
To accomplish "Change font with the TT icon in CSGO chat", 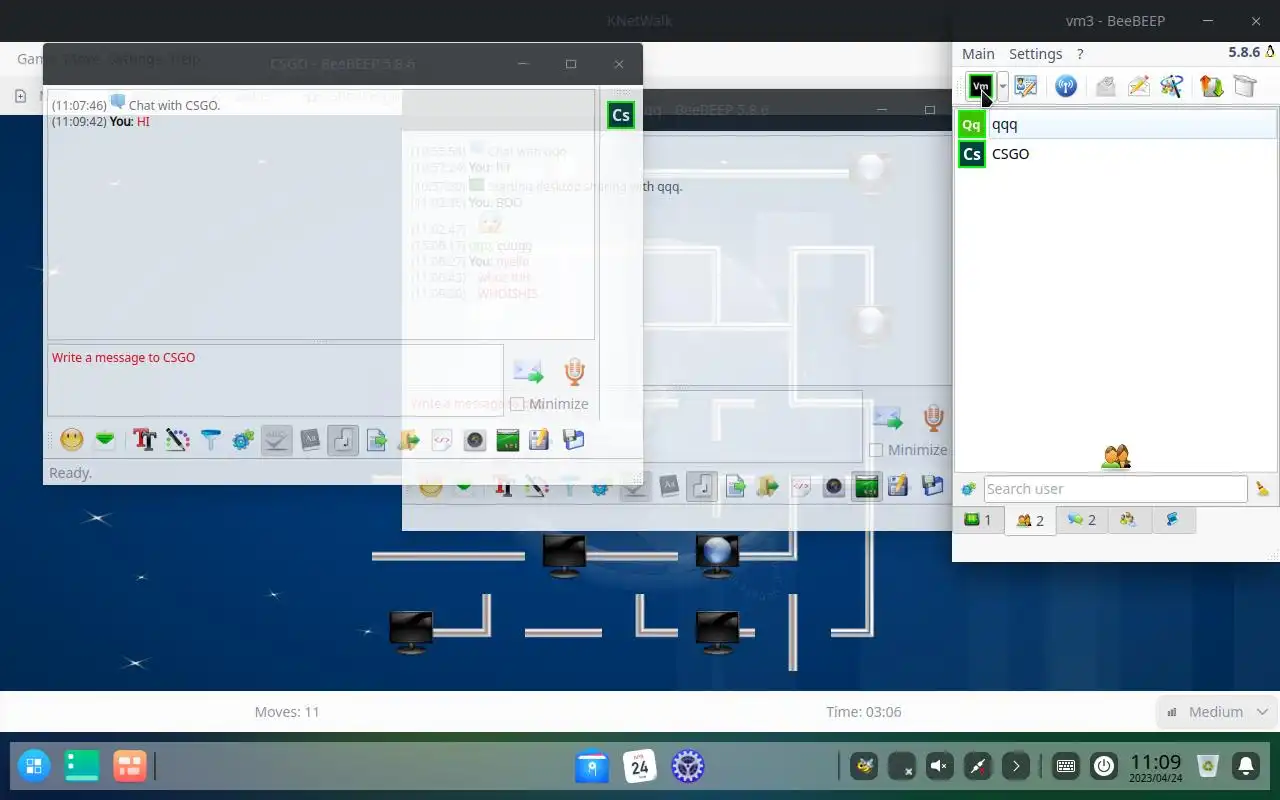I will click(x=144, y=439).
